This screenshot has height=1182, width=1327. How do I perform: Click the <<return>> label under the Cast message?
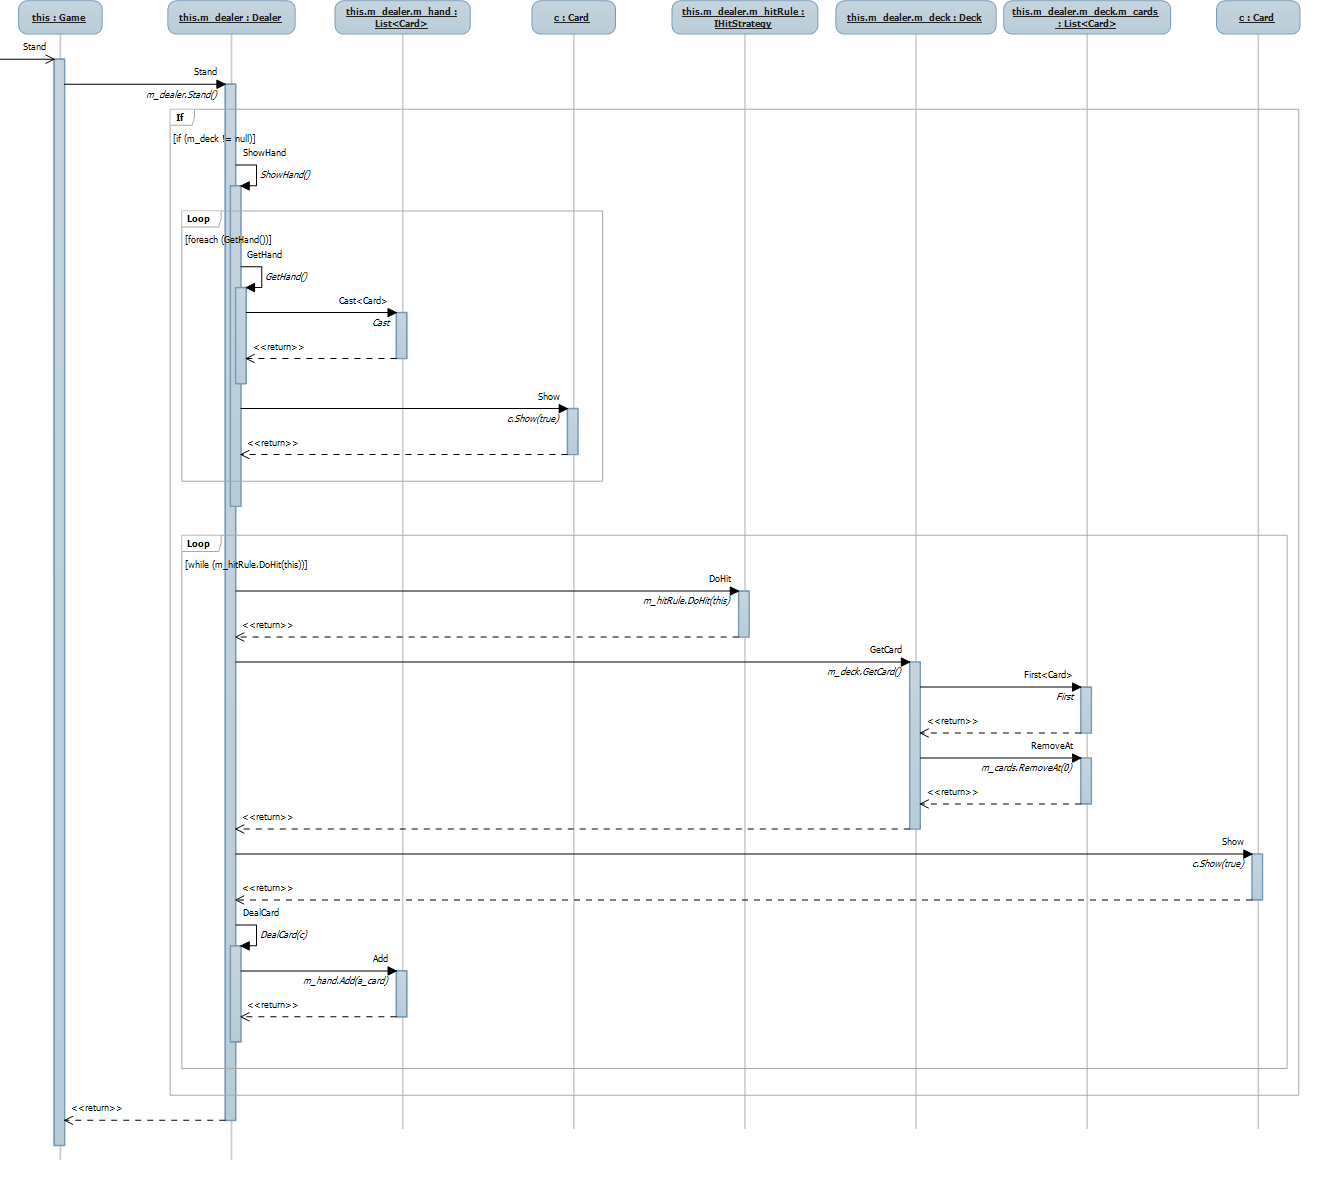[279, 347]
